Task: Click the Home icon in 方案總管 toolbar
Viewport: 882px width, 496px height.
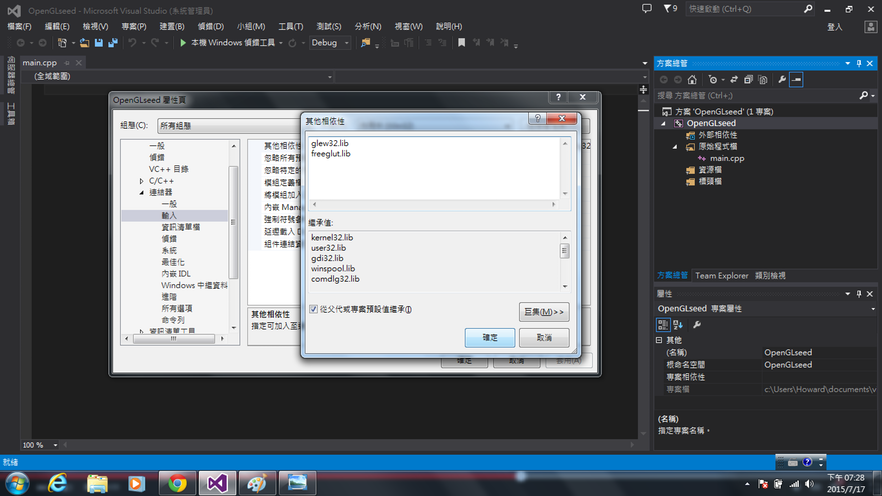Action: coord(692,80)
